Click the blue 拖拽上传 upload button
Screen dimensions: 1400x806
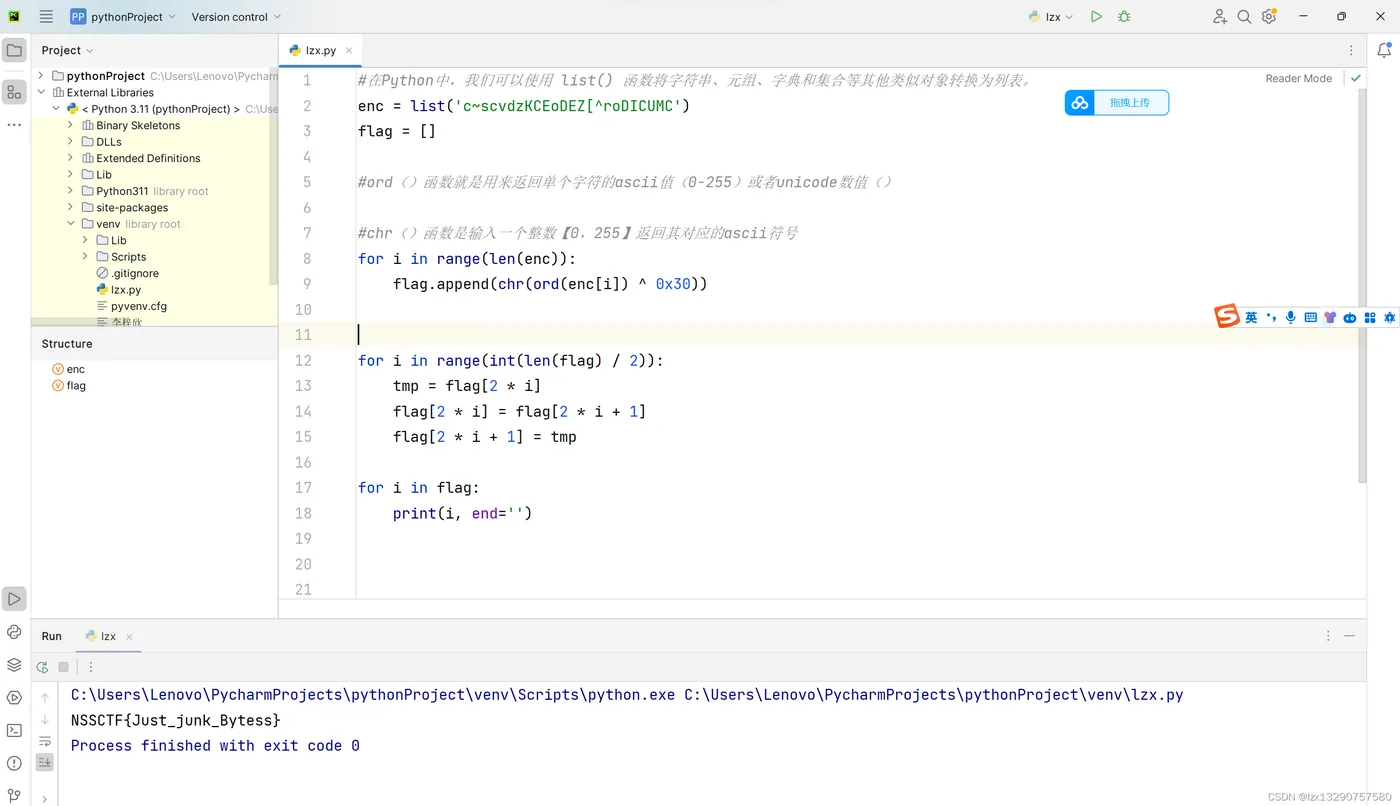pos(1117,103)
